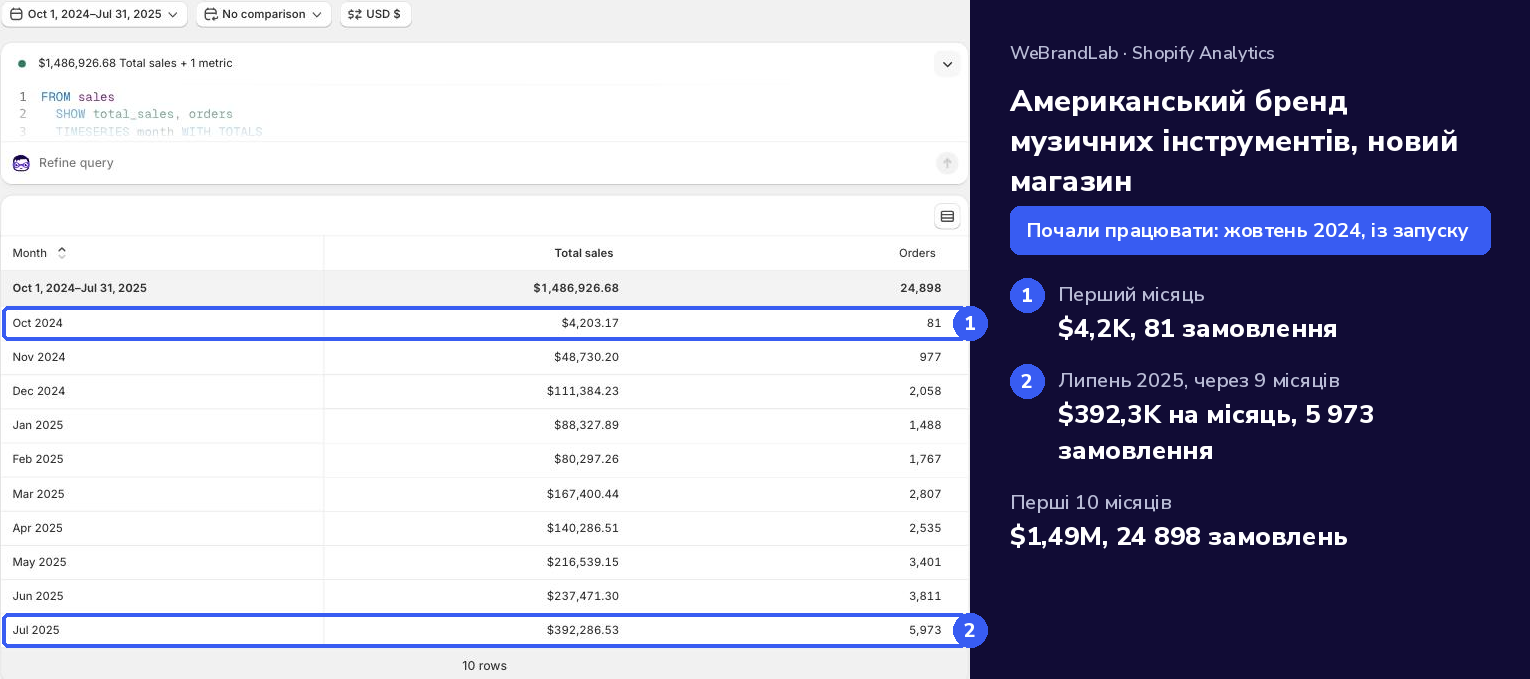Click the Почали працювати: жовтень 2024 badge
This screenshot has width=1530, height=679.
click(x=1250, y=231)
